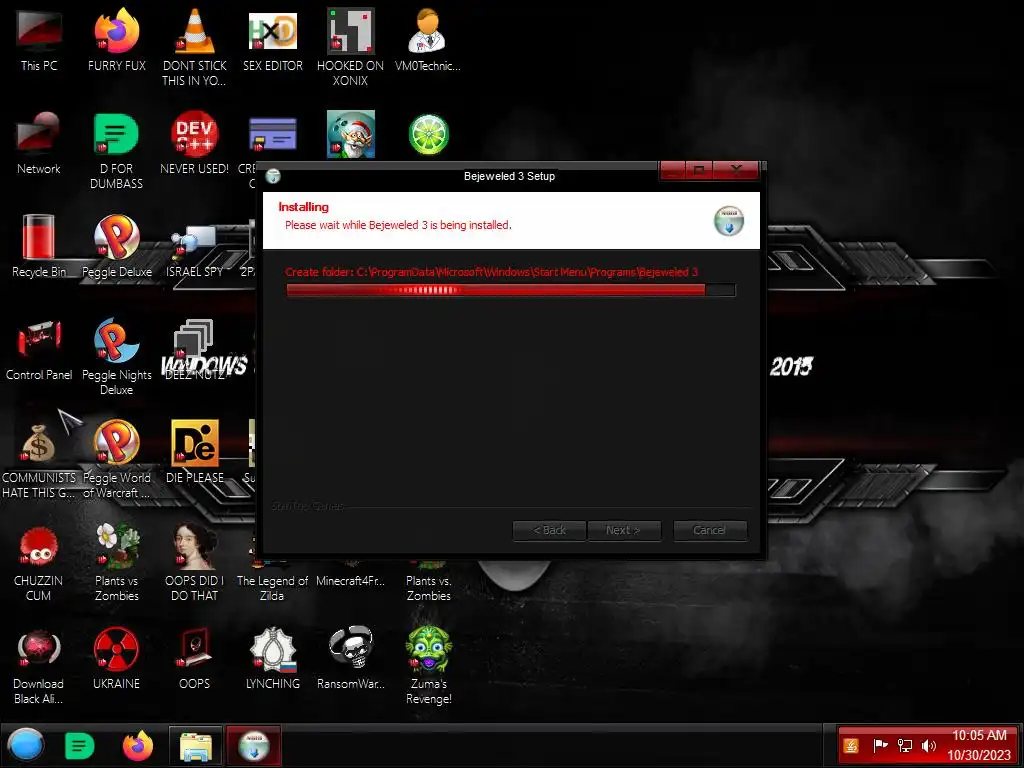
Task: Select the running installer taskbar button
Action: (x=254, y=746)
